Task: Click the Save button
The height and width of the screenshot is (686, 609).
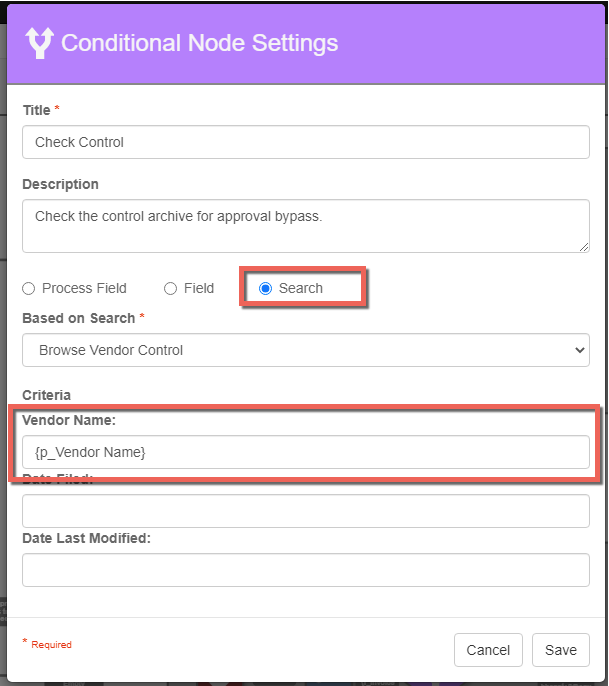Action: 560,650
